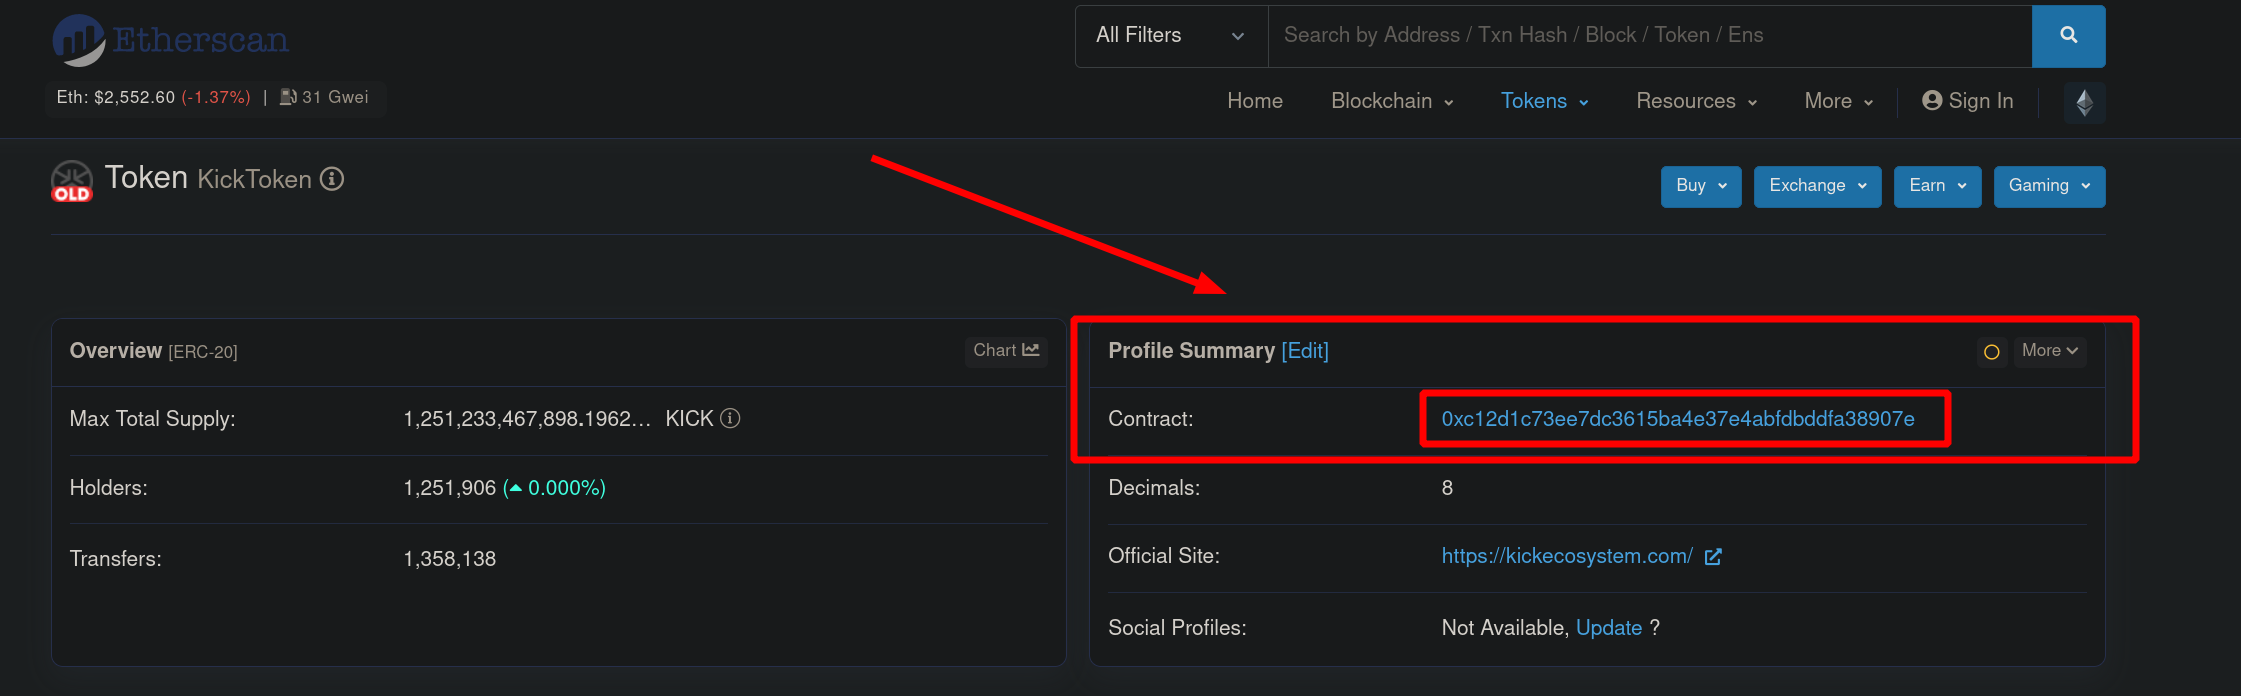Open the Buy dropdown
Viewport: 2241px width, 696px height.
pyautogui.click(x=1700, y=186)
